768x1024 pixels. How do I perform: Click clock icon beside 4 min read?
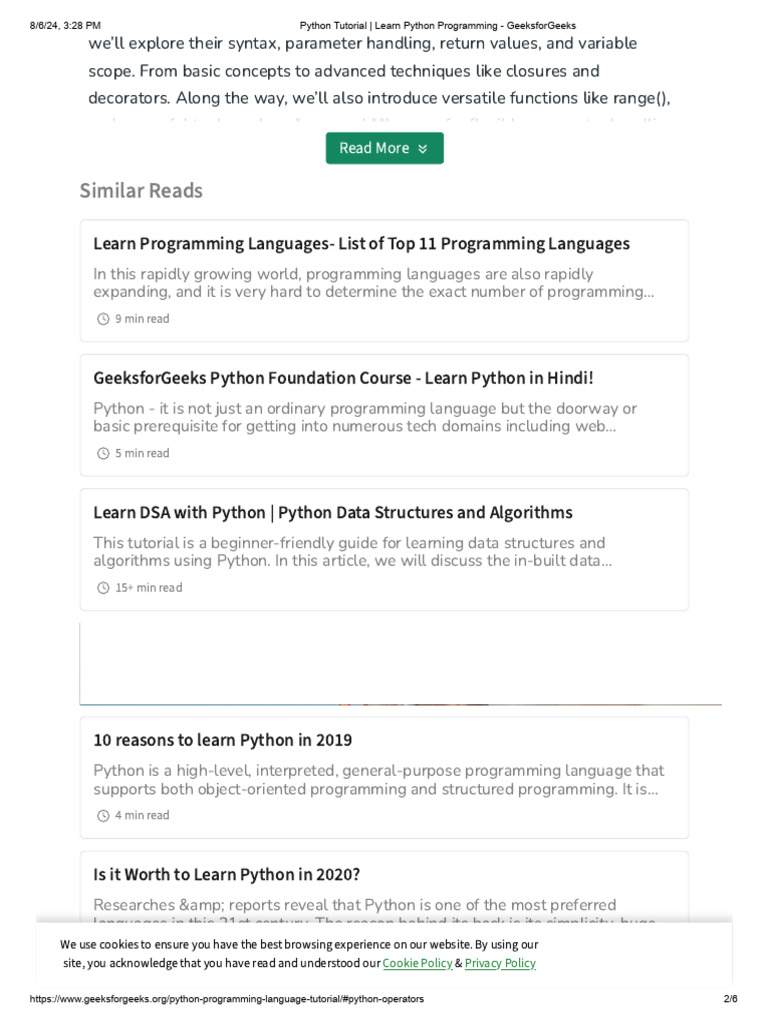(x=102, y=815)
